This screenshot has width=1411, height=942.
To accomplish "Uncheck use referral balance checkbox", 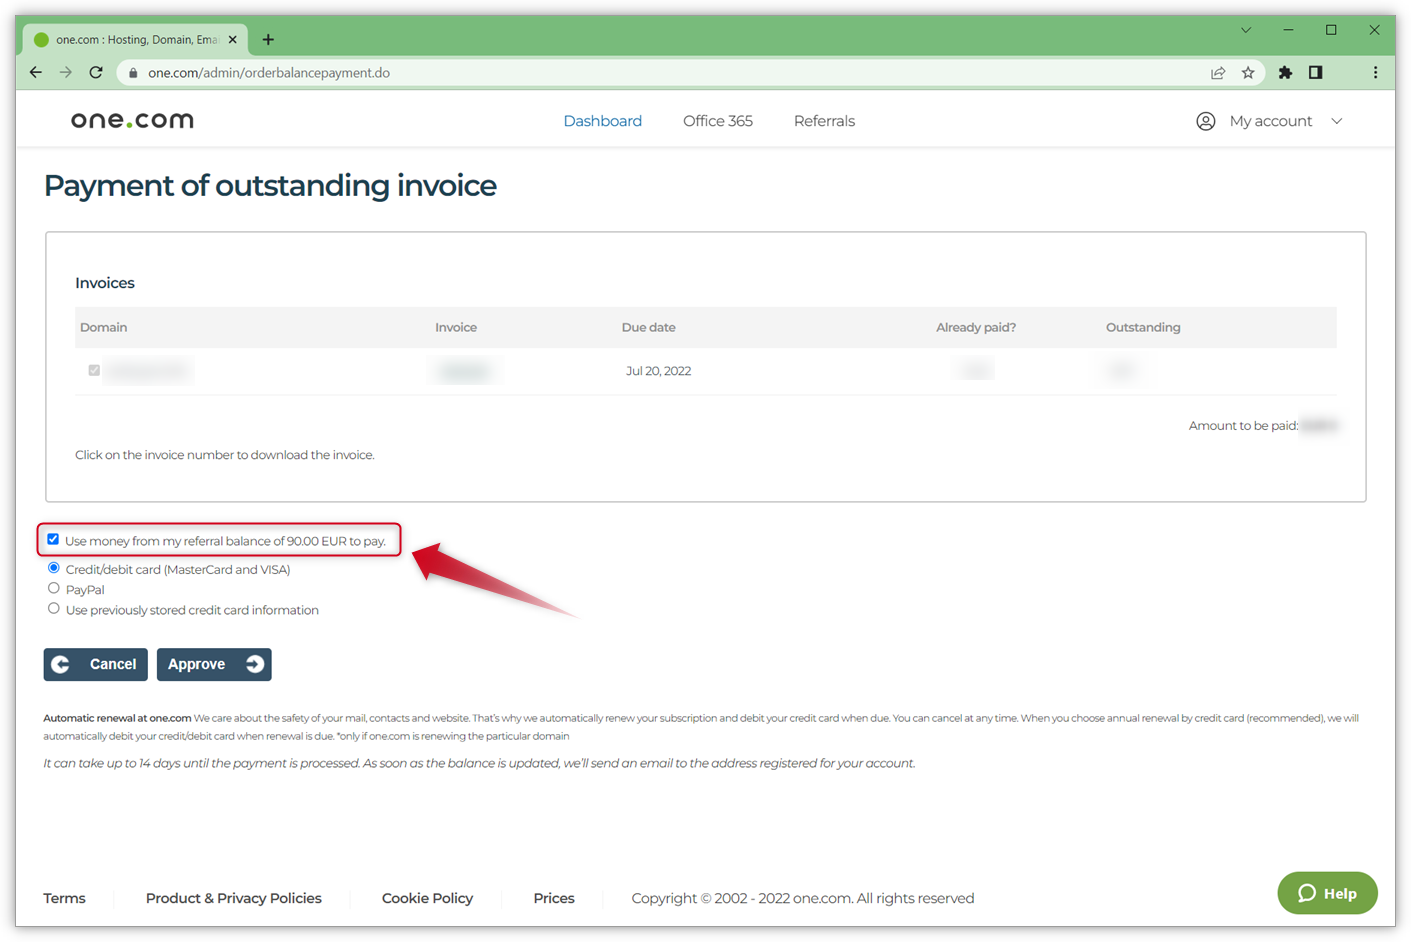I will coord(53,540).
